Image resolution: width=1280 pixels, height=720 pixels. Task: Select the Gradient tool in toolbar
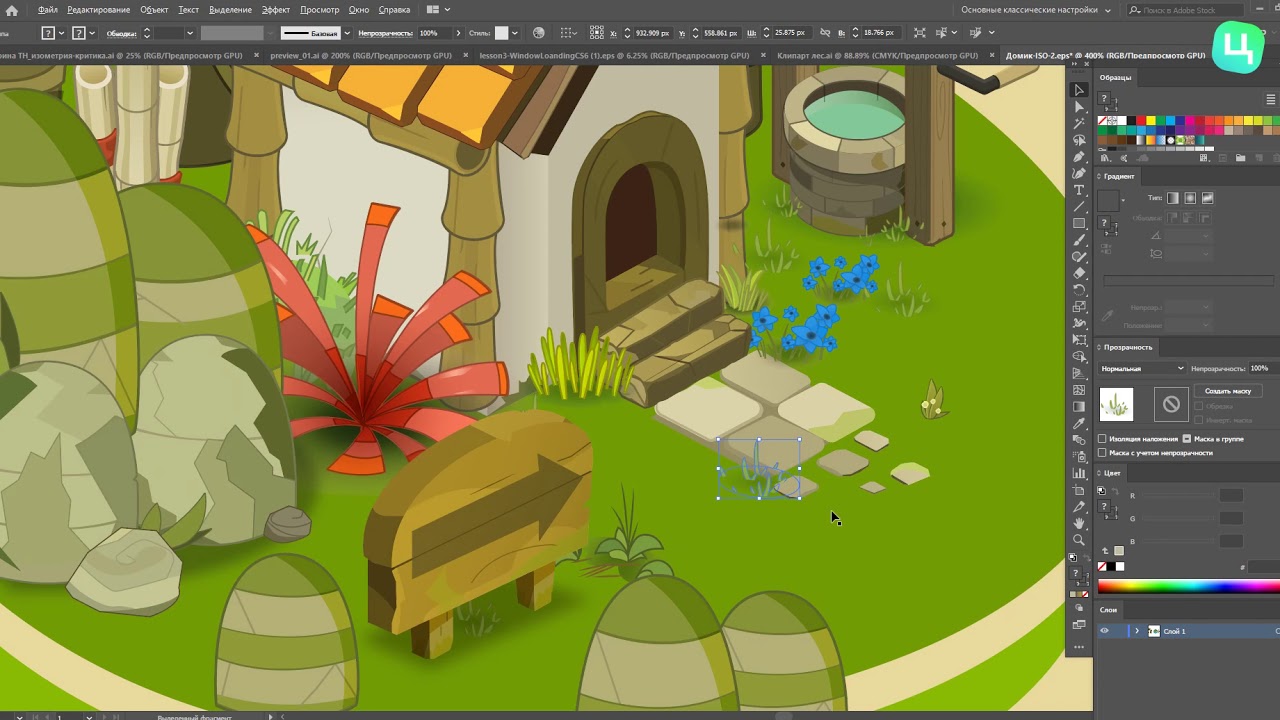(1079, 407)
